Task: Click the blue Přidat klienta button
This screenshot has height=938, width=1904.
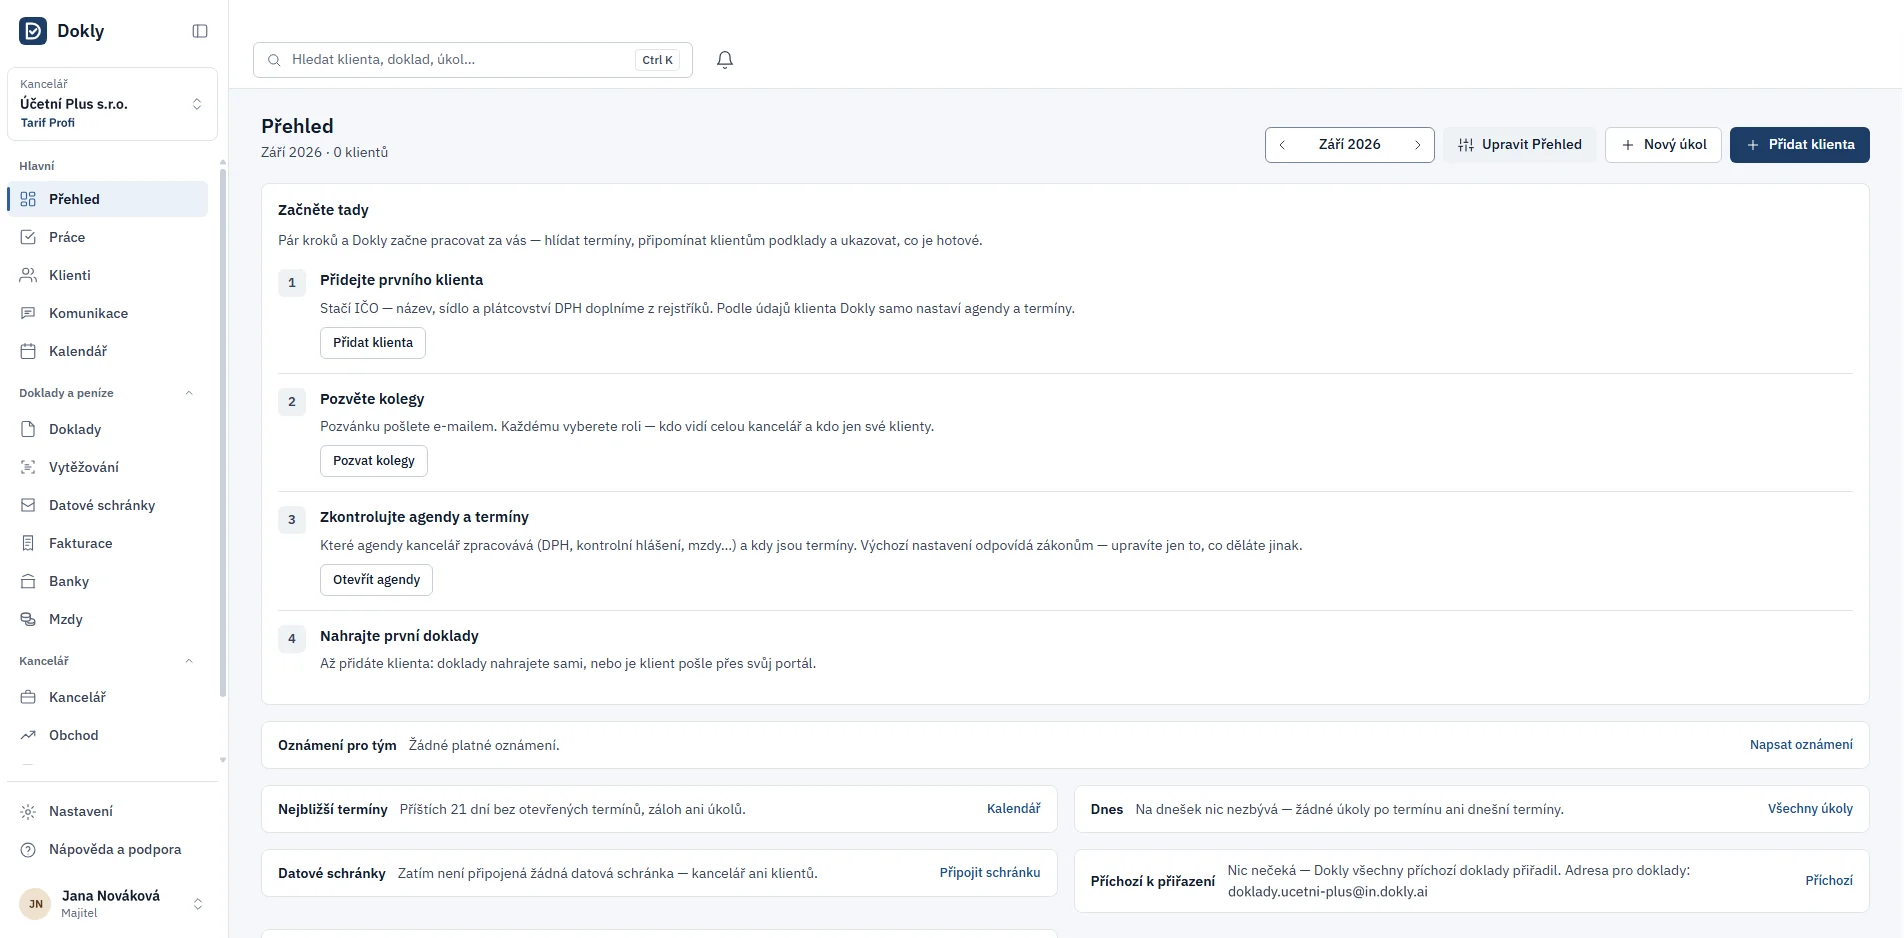Action: (x=1799, y=145)
